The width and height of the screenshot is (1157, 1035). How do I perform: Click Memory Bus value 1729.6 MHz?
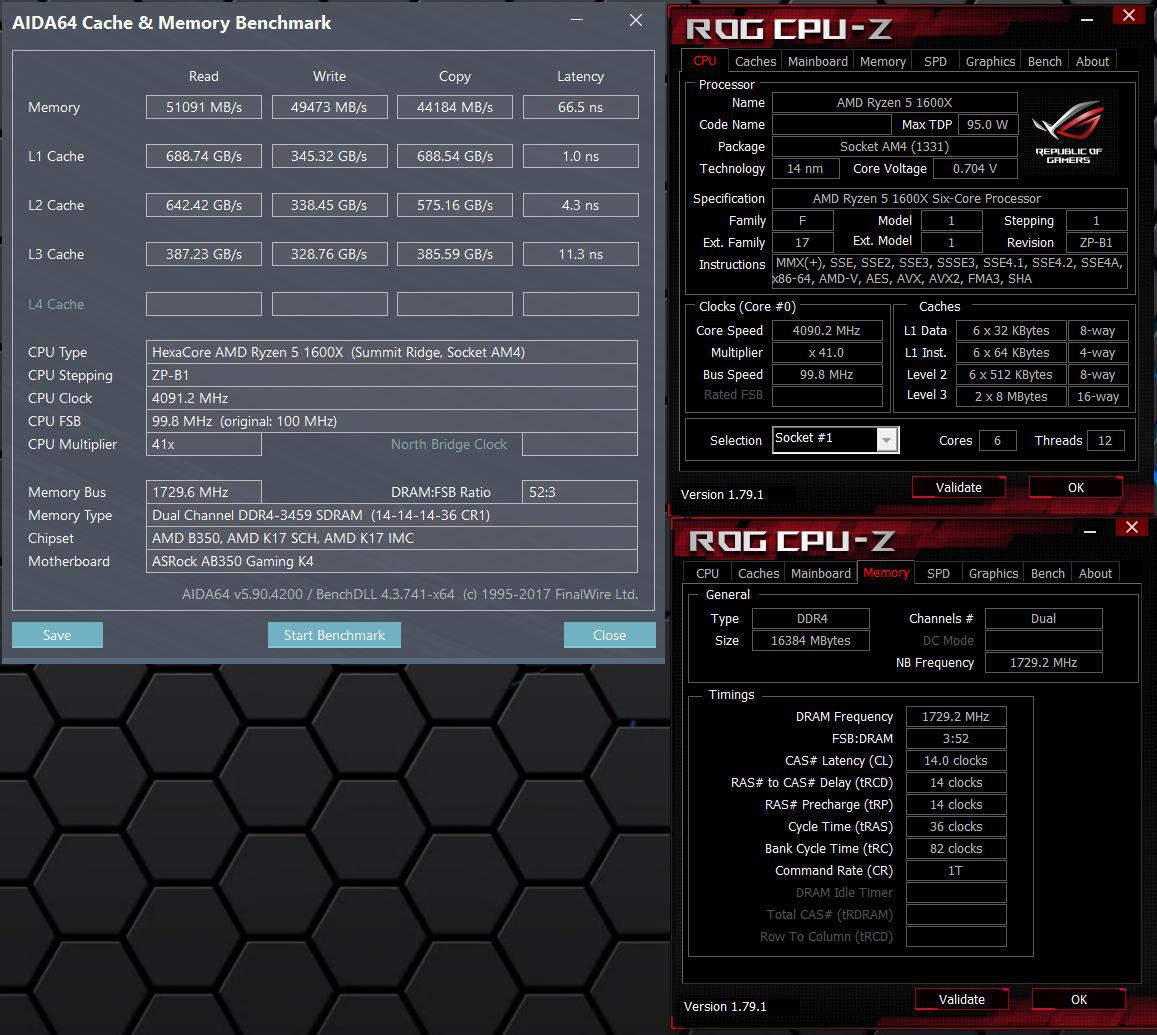point(204,492)
